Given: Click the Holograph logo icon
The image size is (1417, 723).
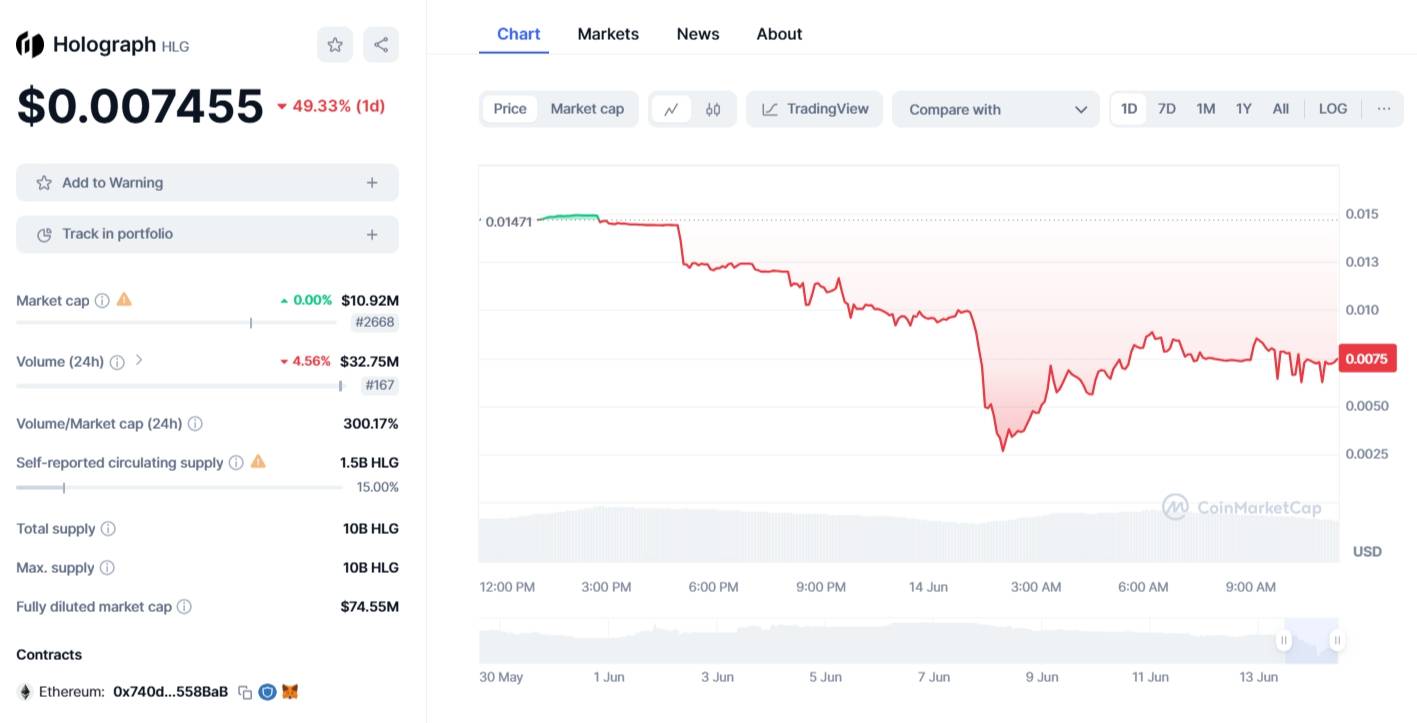Looking at the screenshot, I should click(30, 44).
